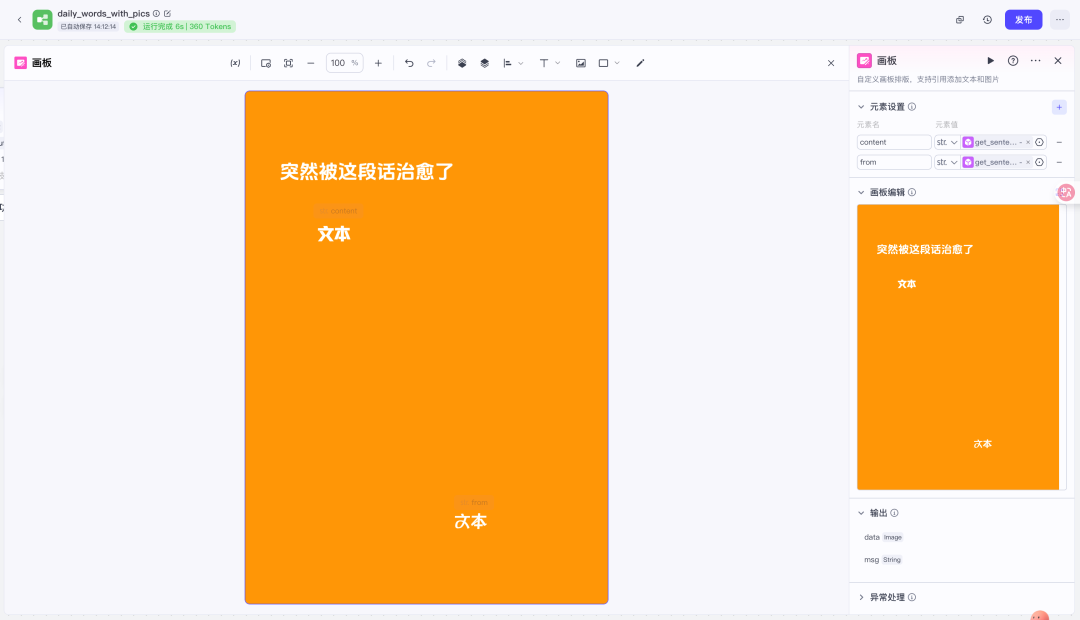Open the str type dropdown for content
The height and width of the screenshot is (620, 1080).
click(x=949, y=141)
